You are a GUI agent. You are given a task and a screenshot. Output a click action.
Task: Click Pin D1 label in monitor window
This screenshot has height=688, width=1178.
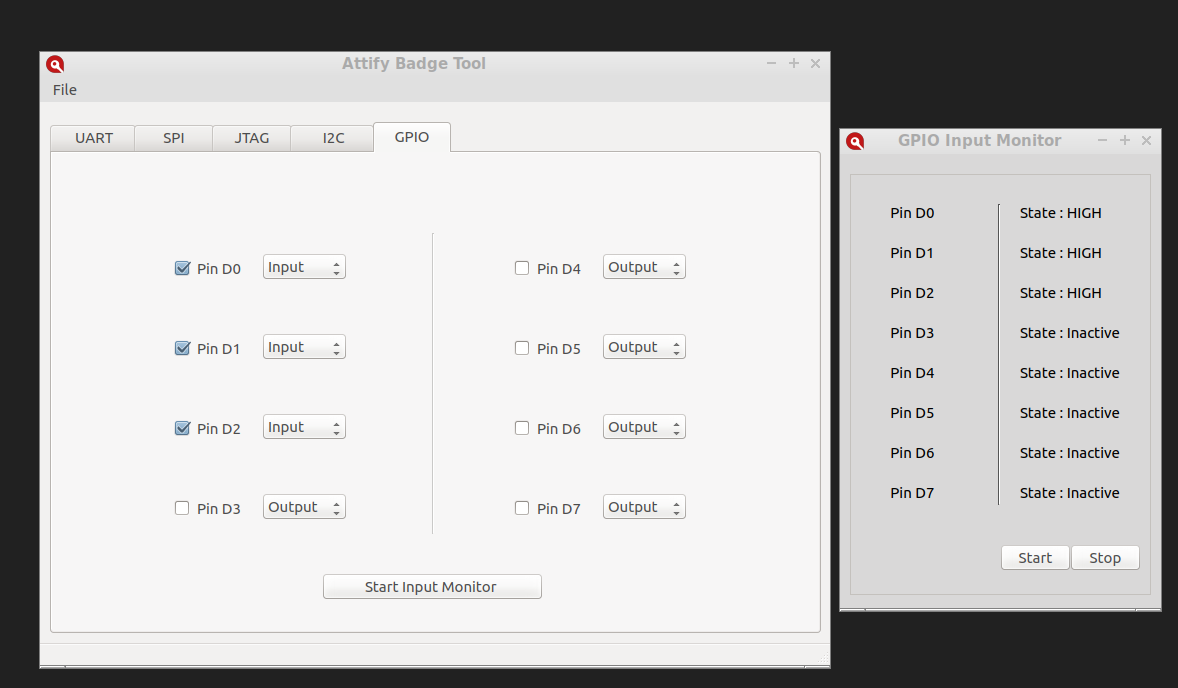coord(911,253)
